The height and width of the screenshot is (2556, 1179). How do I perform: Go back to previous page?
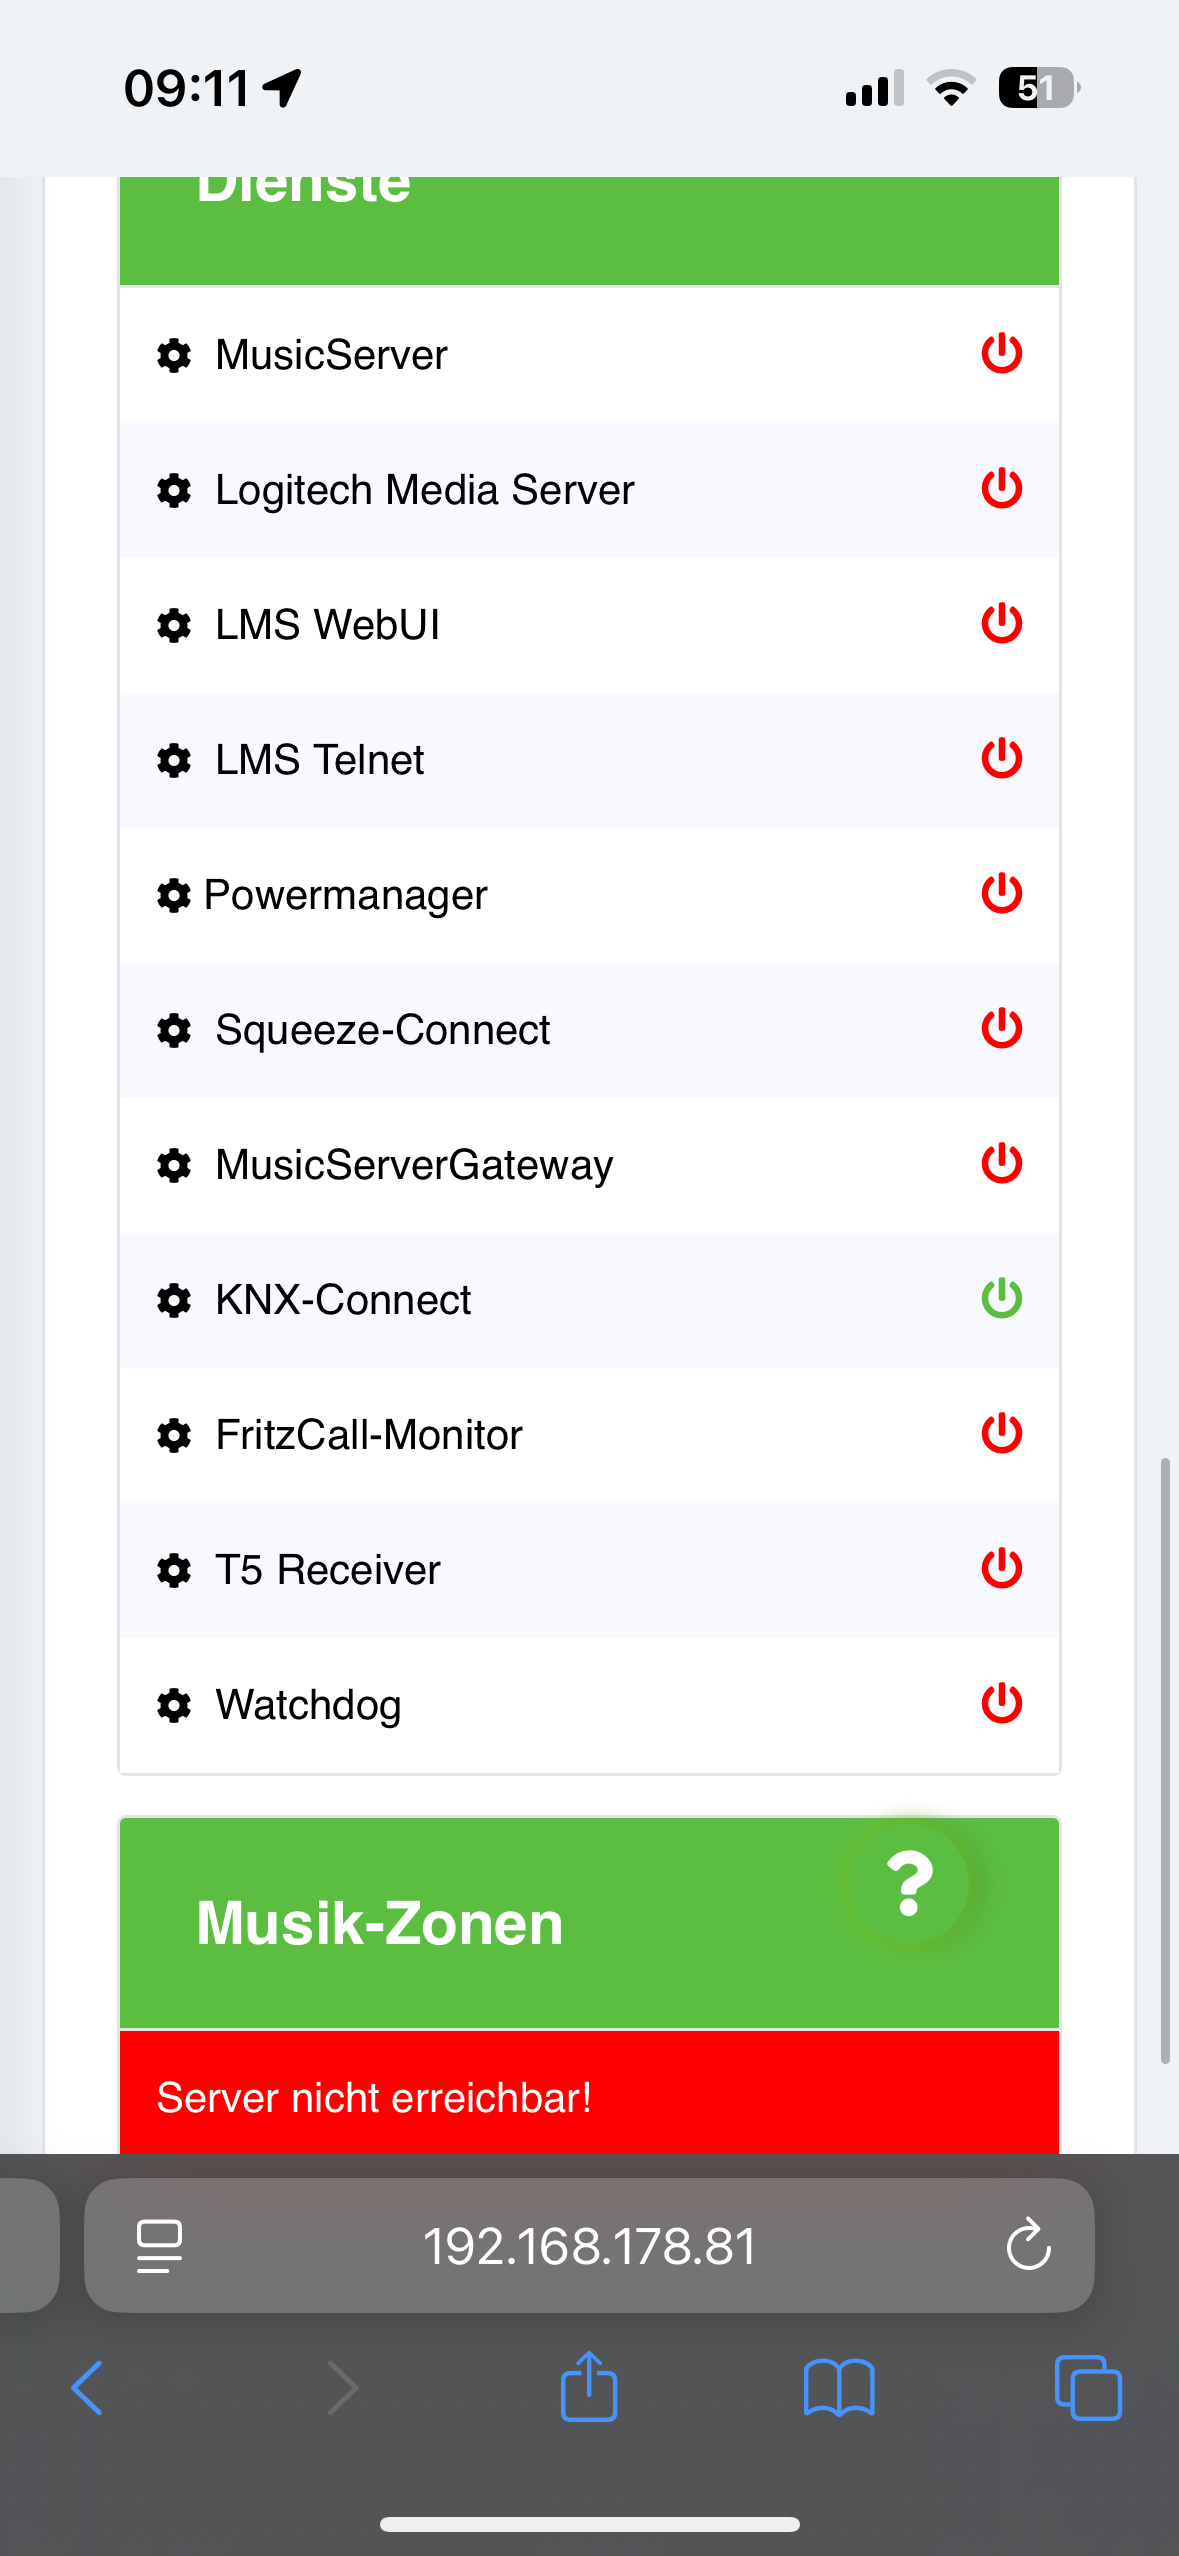[87, 2388]
